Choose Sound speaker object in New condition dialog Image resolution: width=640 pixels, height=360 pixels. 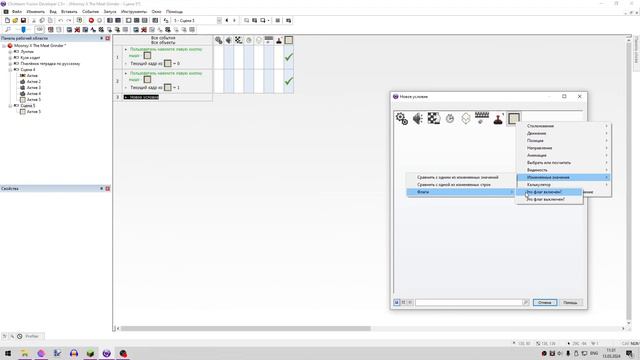(x=418, y=118)
